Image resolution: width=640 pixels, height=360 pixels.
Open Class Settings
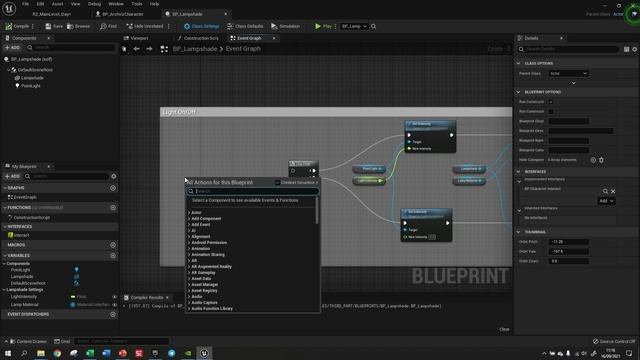[201, 26]
